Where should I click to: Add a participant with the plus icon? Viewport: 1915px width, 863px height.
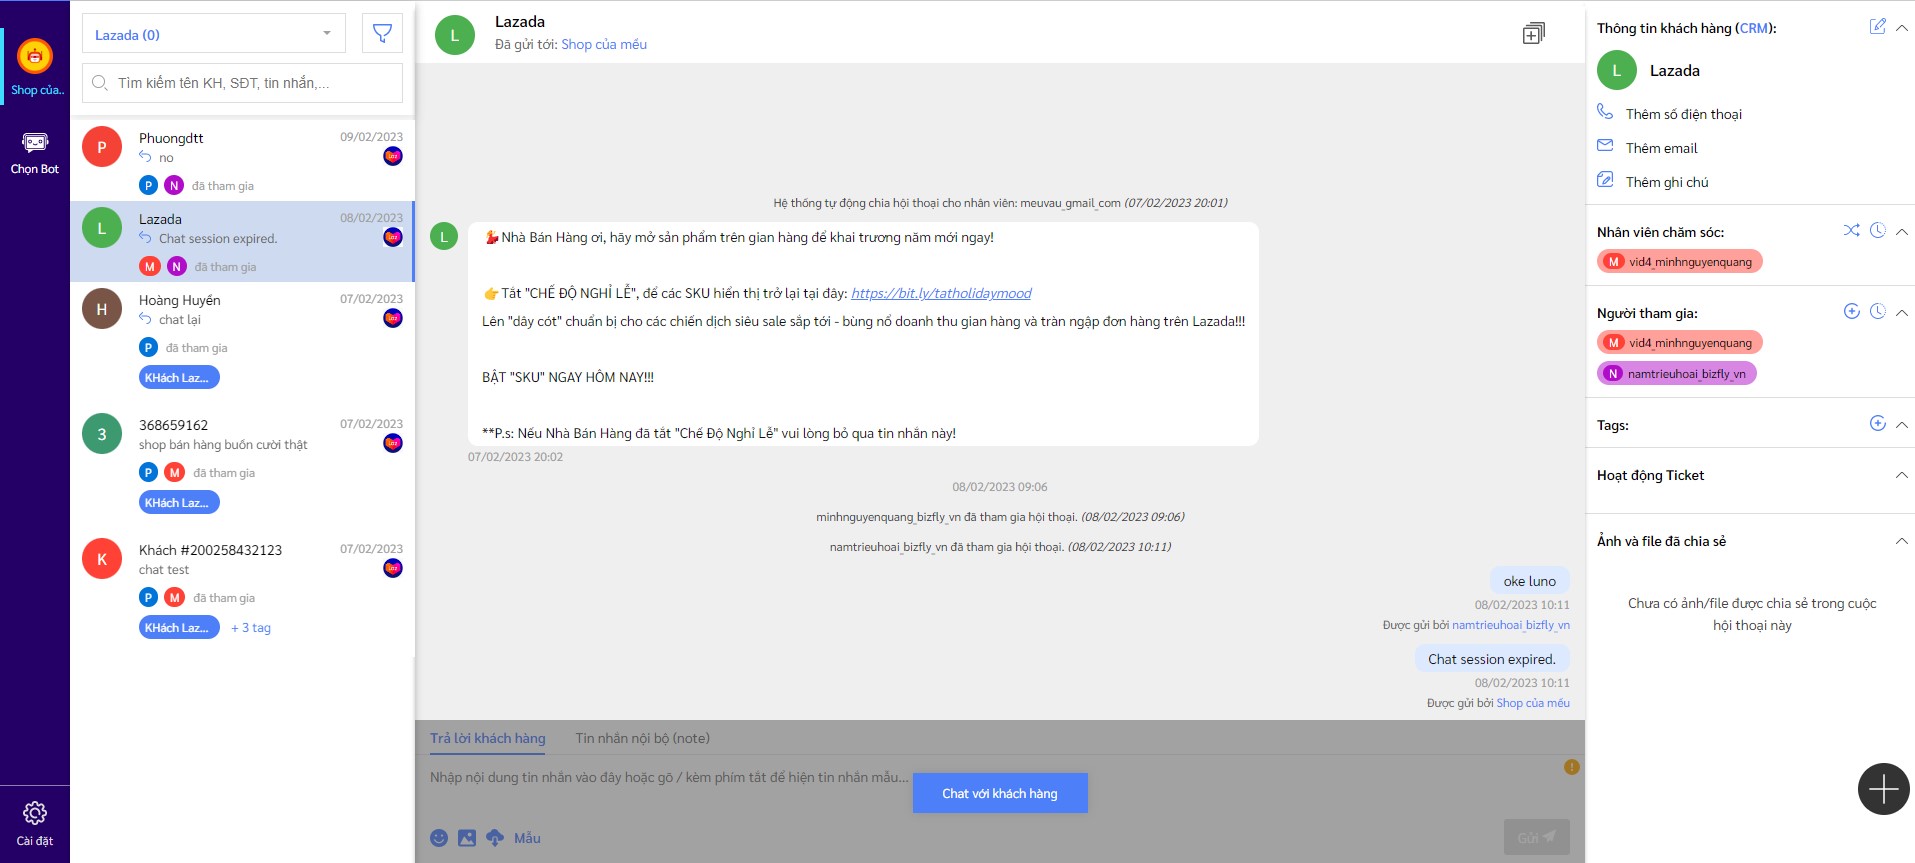point(1852,311)
